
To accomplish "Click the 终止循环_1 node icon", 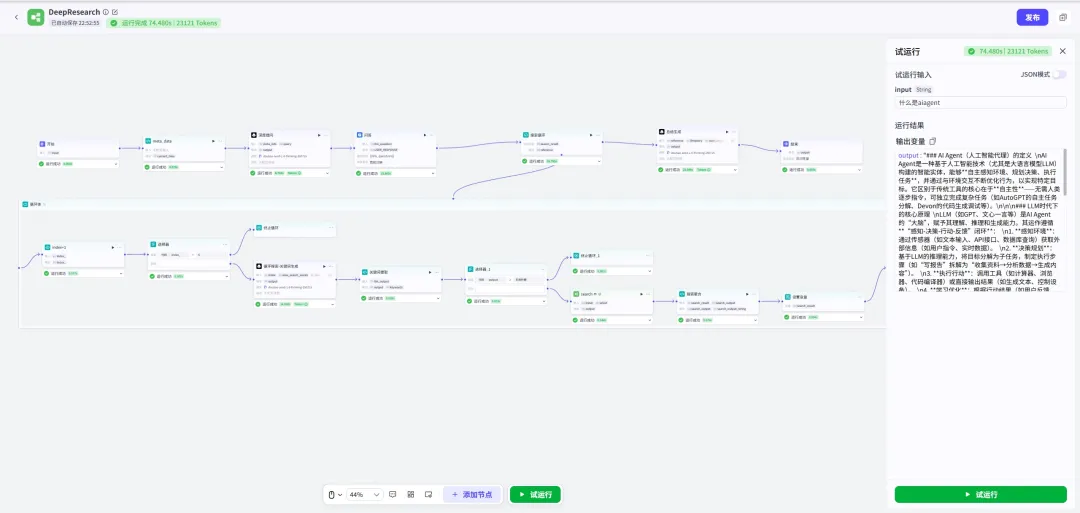I will [x=576, y=255].
